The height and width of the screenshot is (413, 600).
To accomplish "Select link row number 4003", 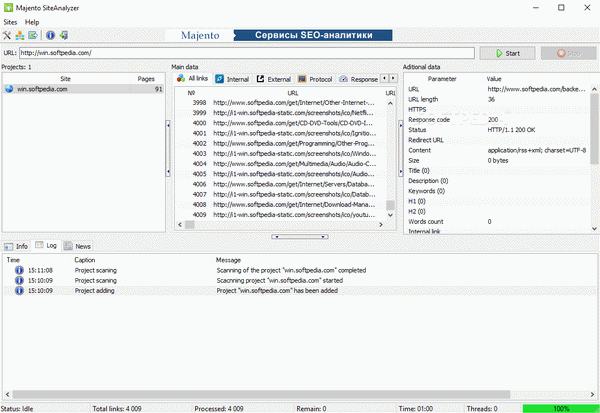I will [280, 153].
